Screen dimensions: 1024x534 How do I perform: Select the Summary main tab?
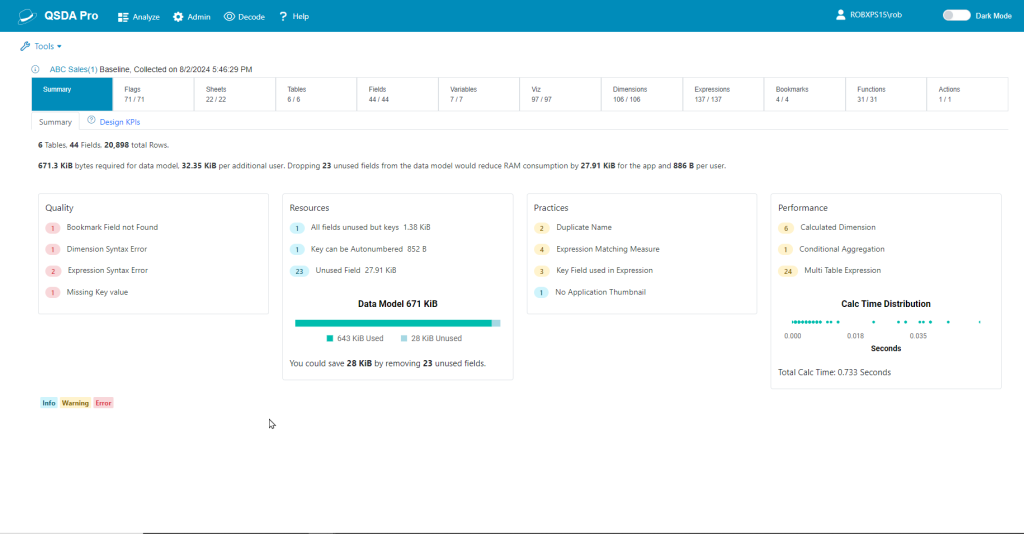coord(72,94)
